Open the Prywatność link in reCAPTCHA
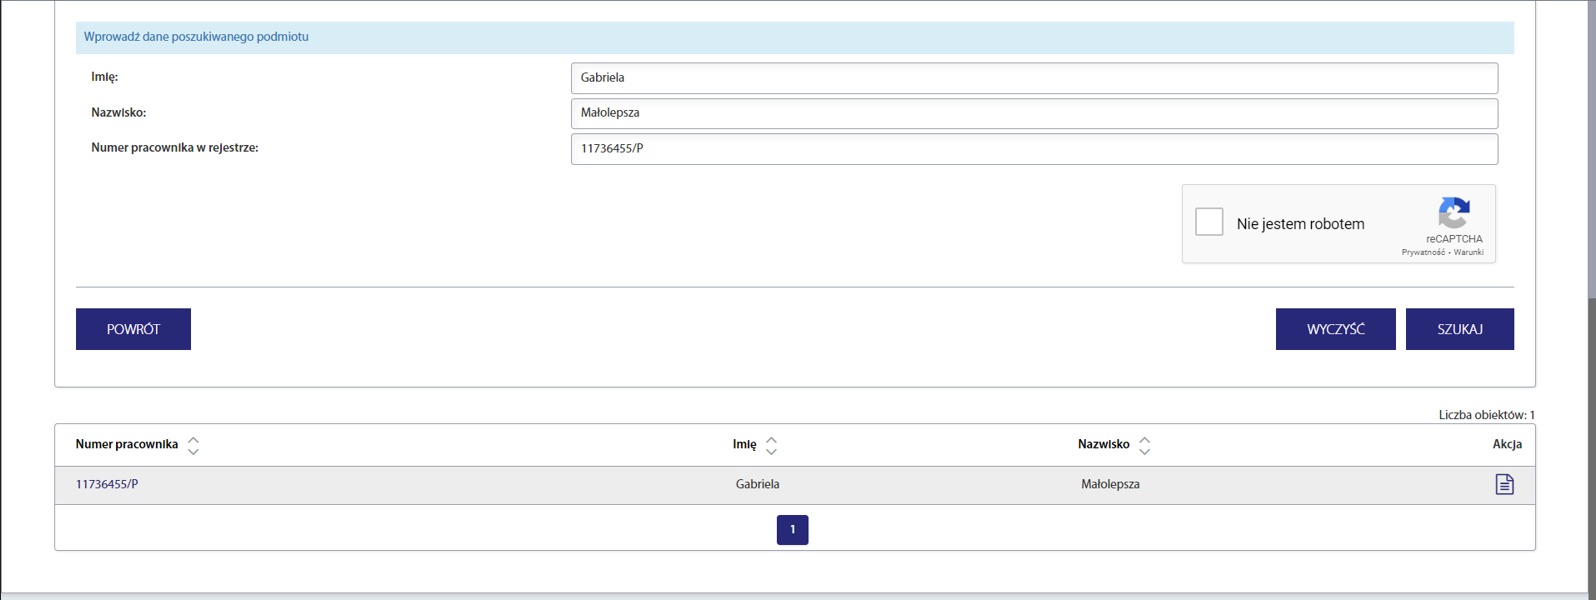Viewport: 1596px width, 600px height. 1422,252
